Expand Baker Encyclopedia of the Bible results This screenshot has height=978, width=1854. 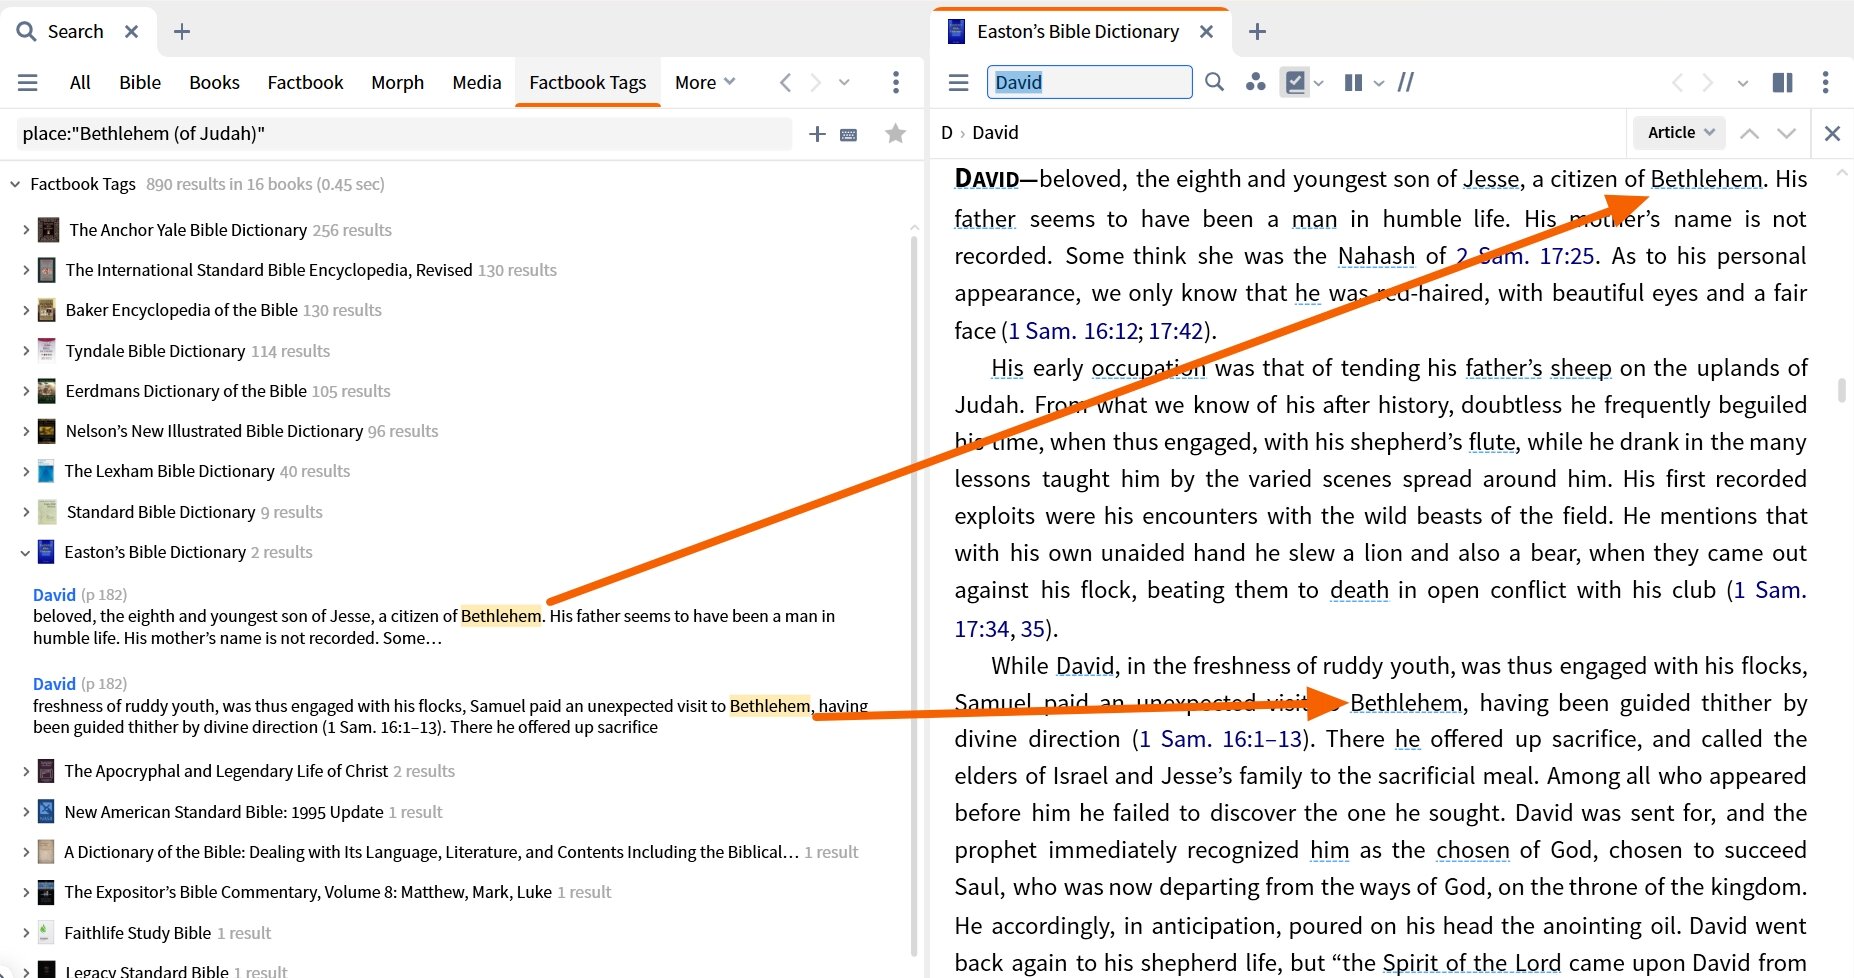point(25,310)
